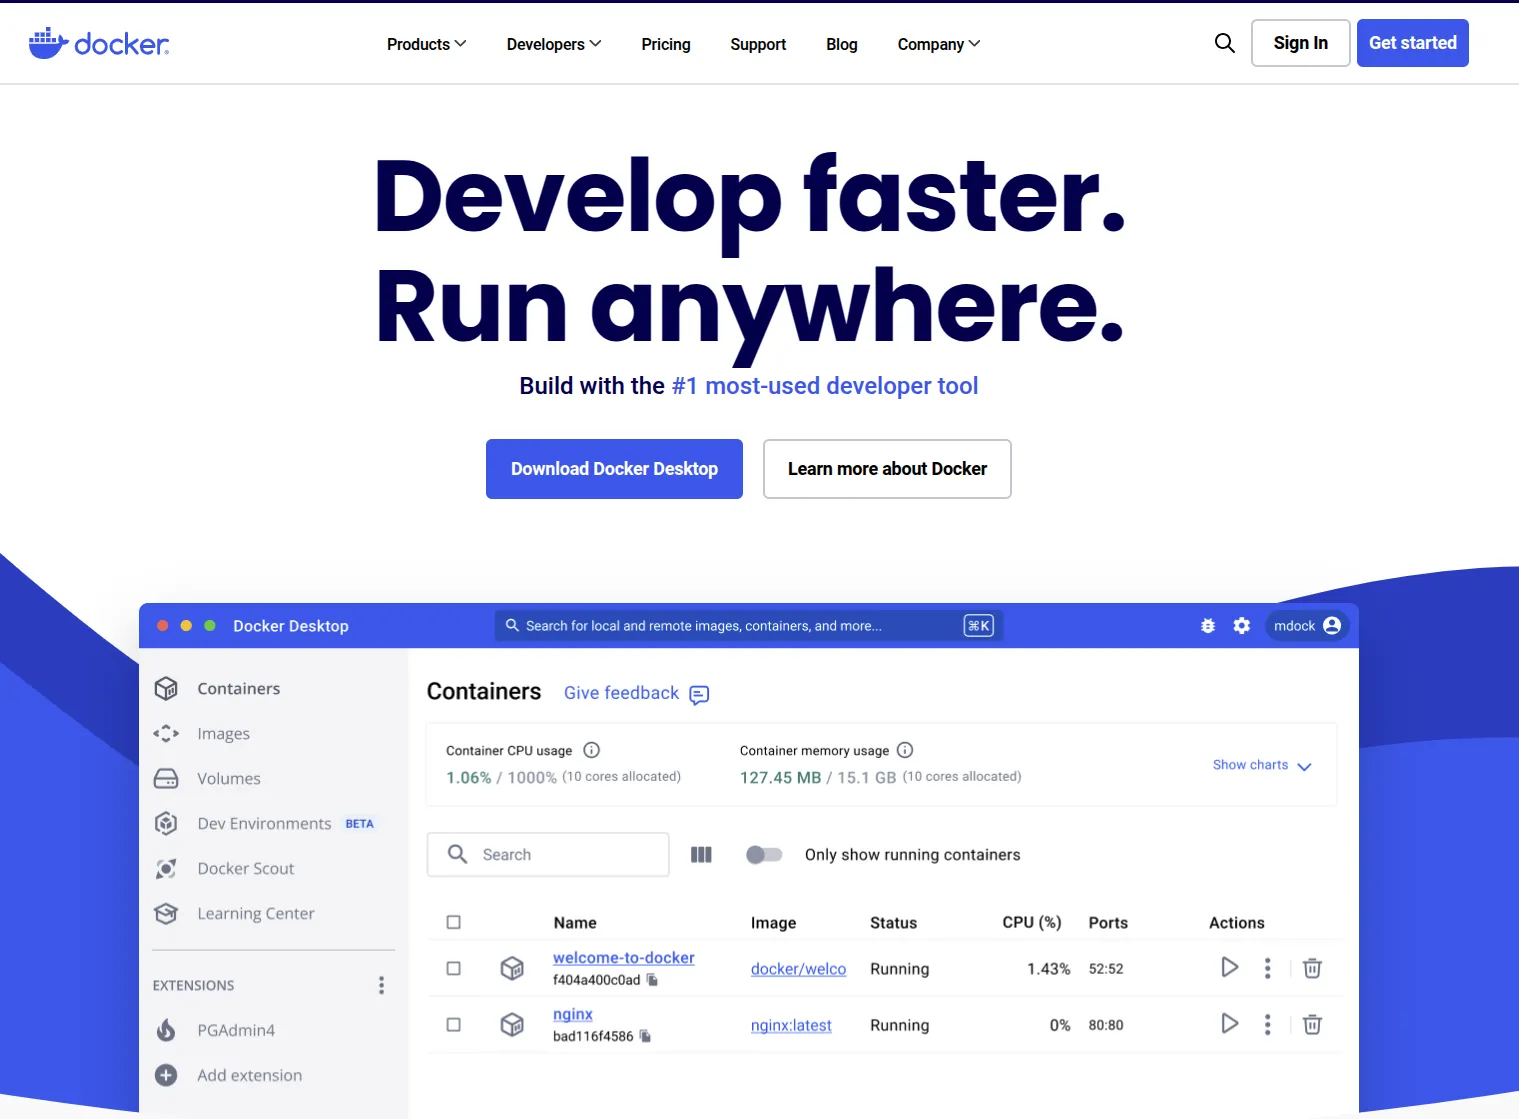Copy the nginx container ID icon

pyautogui.click(x=645, y=1036)
